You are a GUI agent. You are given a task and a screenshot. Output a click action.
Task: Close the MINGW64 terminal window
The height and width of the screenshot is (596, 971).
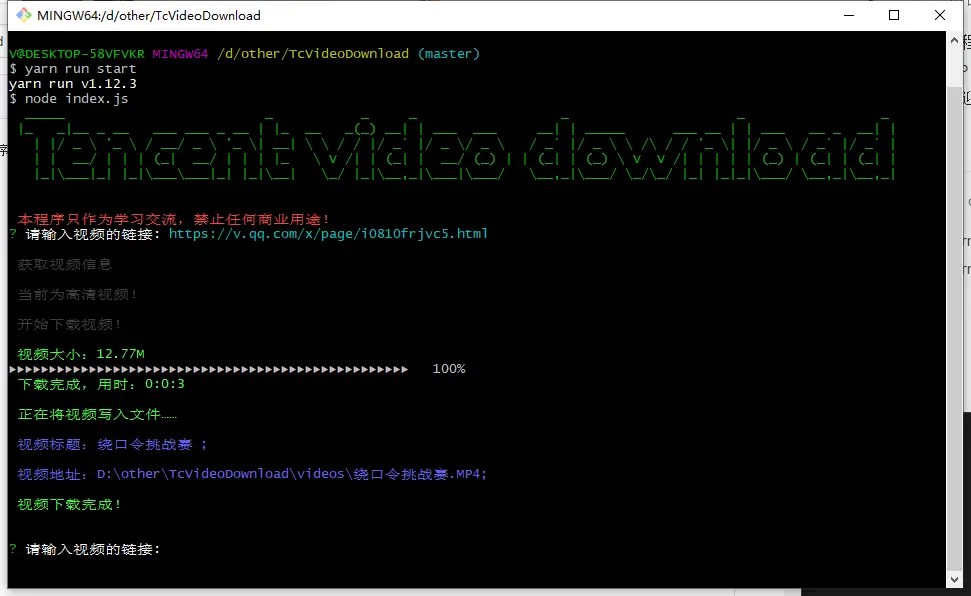(x=939, y=15)
